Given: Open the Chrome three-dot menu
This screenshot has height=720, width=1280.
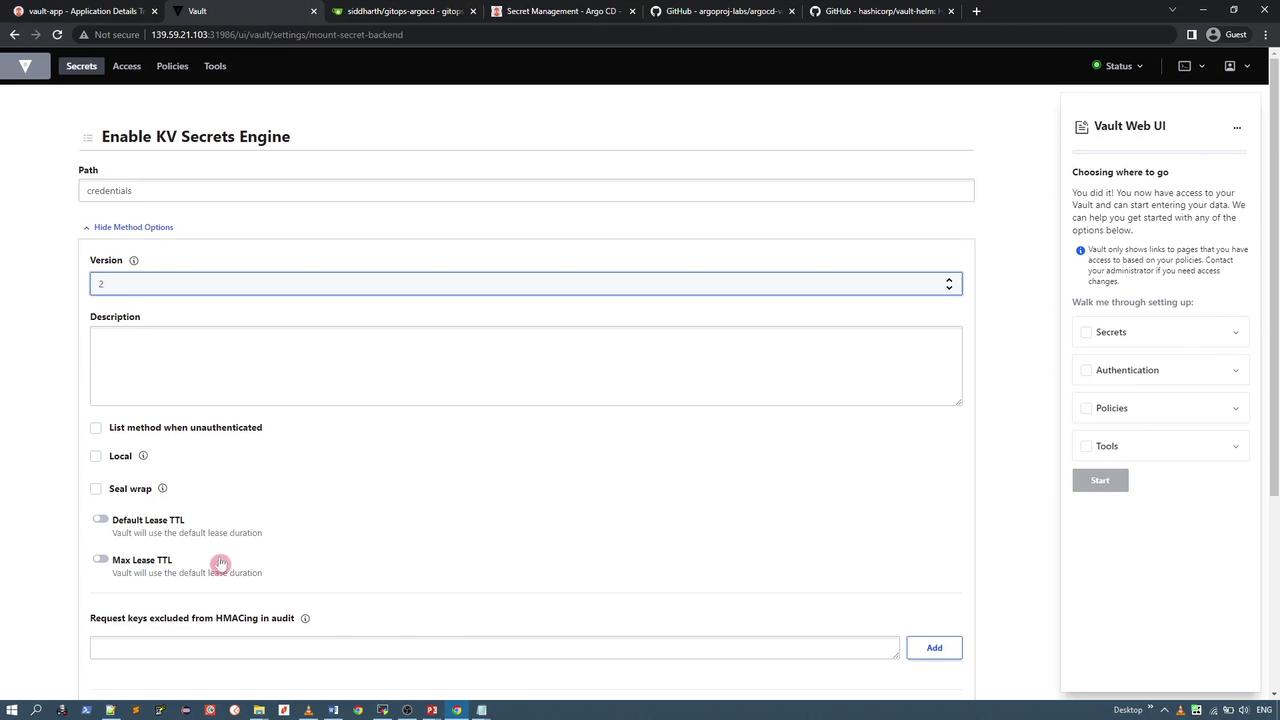Looking at the screenshot, I should pos(1265,35).
